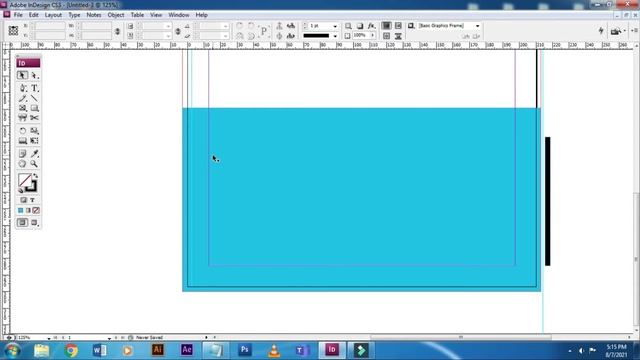Screen dimensions: 640x360
Task: Select the Zoom magnifier tool
Action: click(x=34, y=164)
